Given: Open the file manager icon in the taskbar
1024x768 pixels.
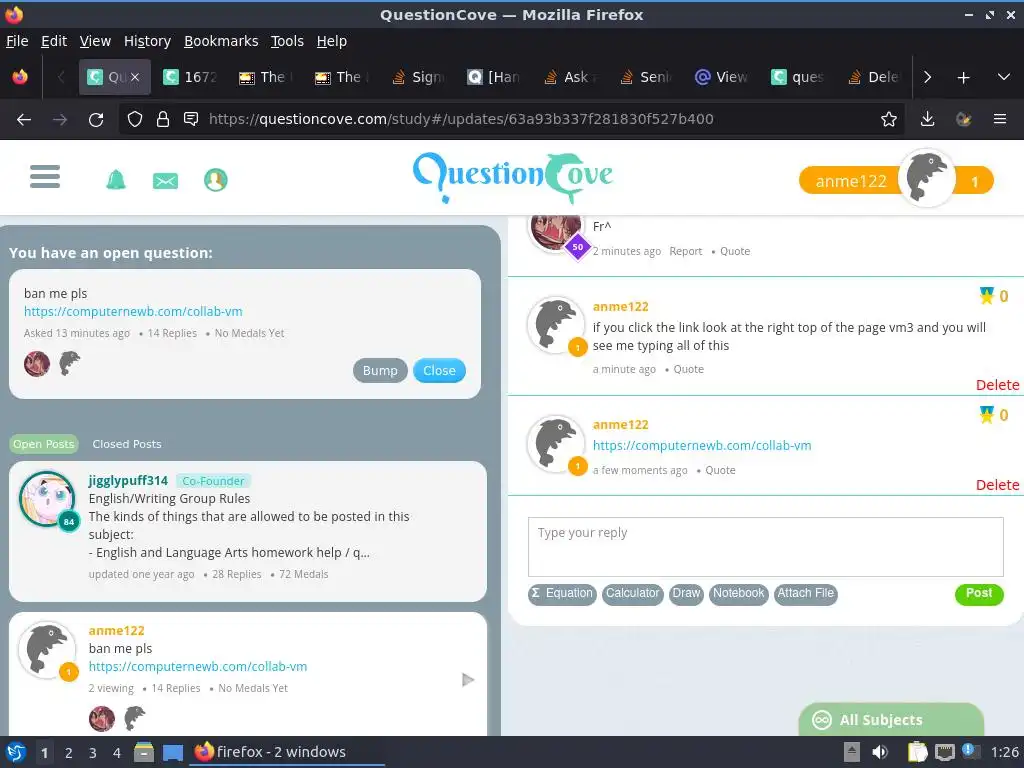Looking at the screenshot, I should tap(144, 752).
